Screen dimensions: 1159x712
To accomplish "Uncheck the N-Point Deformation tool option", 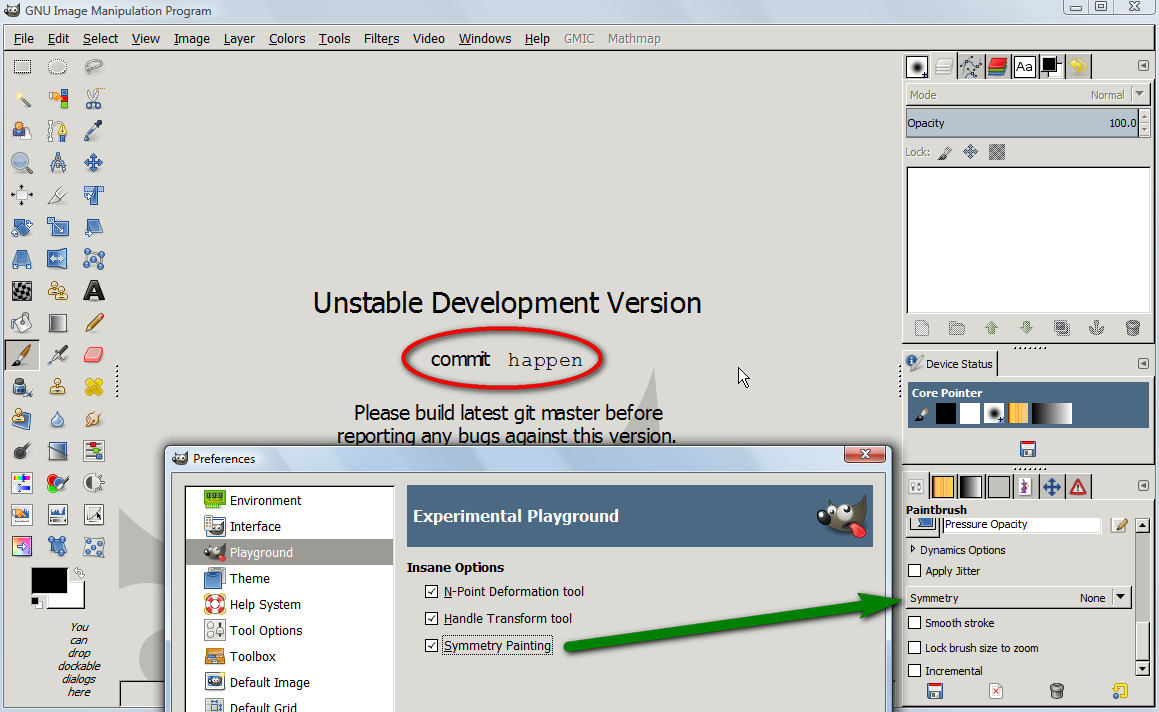I will pyautogui.click(x=432, y=591).
